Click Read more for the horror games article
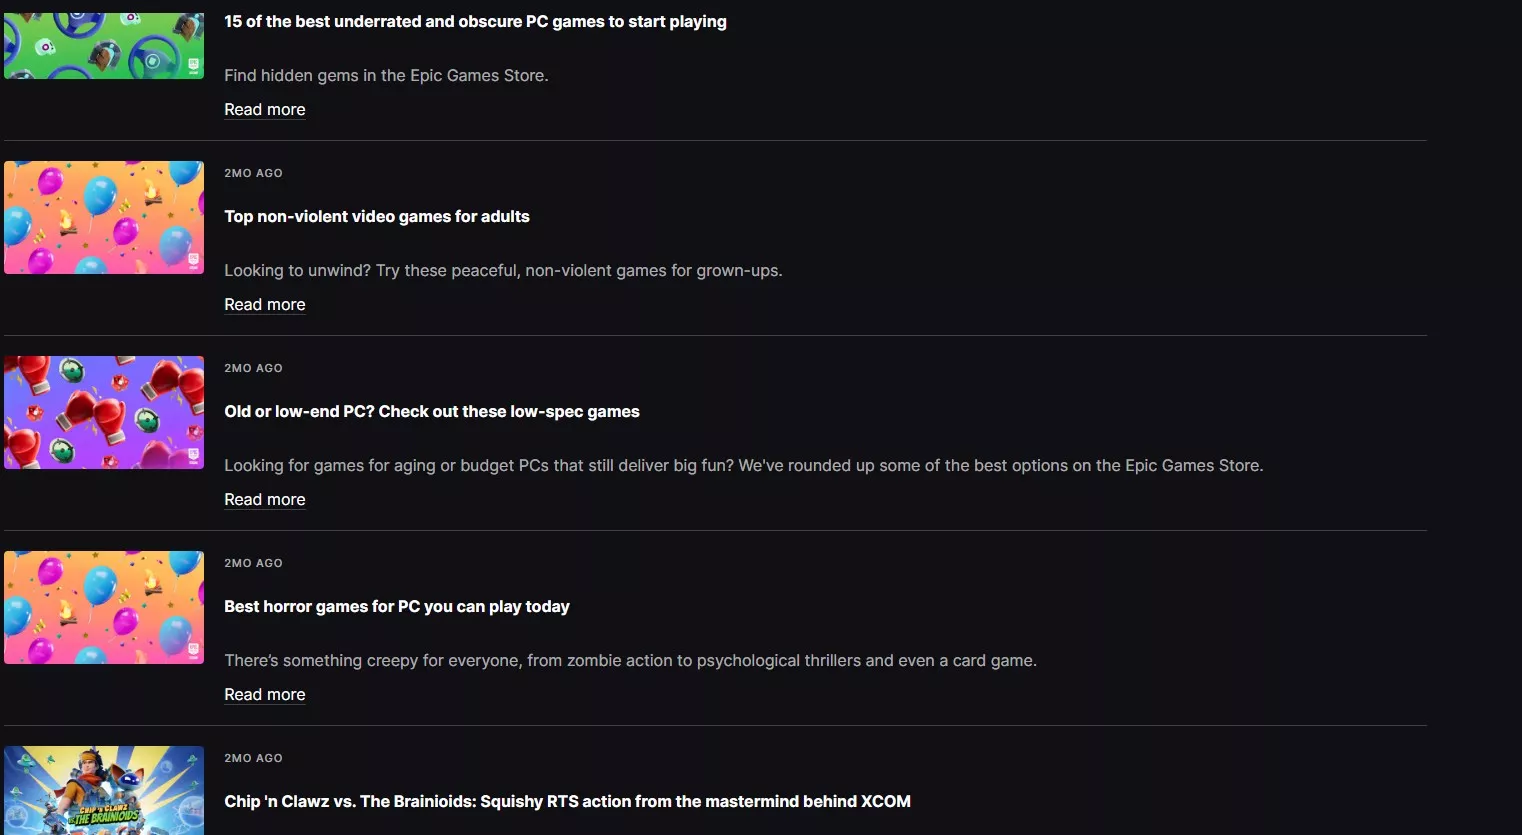 tap(265, 695)
